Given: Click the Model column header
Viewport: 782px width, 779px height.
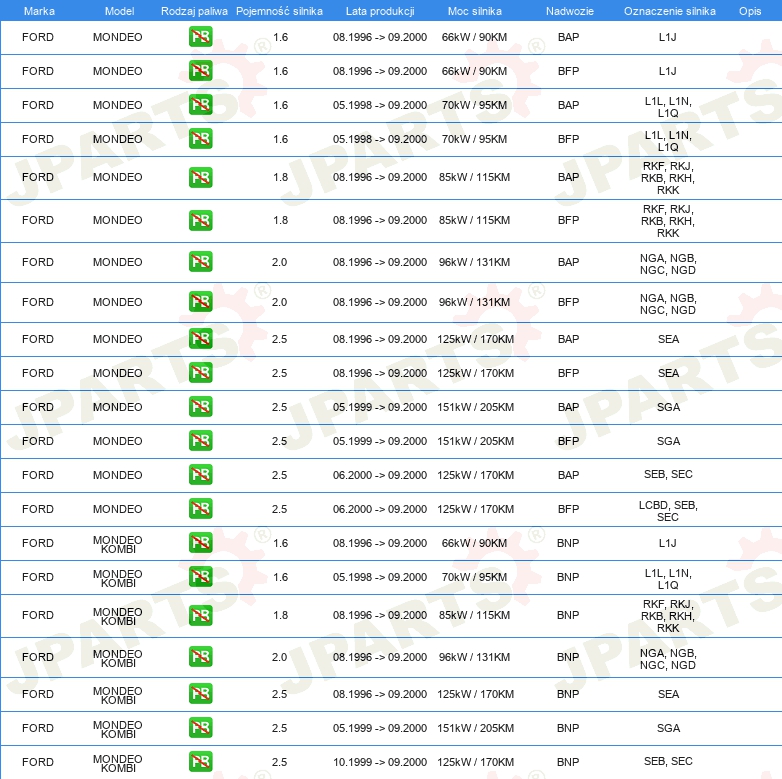Looking at the screenshot, I should tap(119, 11).
